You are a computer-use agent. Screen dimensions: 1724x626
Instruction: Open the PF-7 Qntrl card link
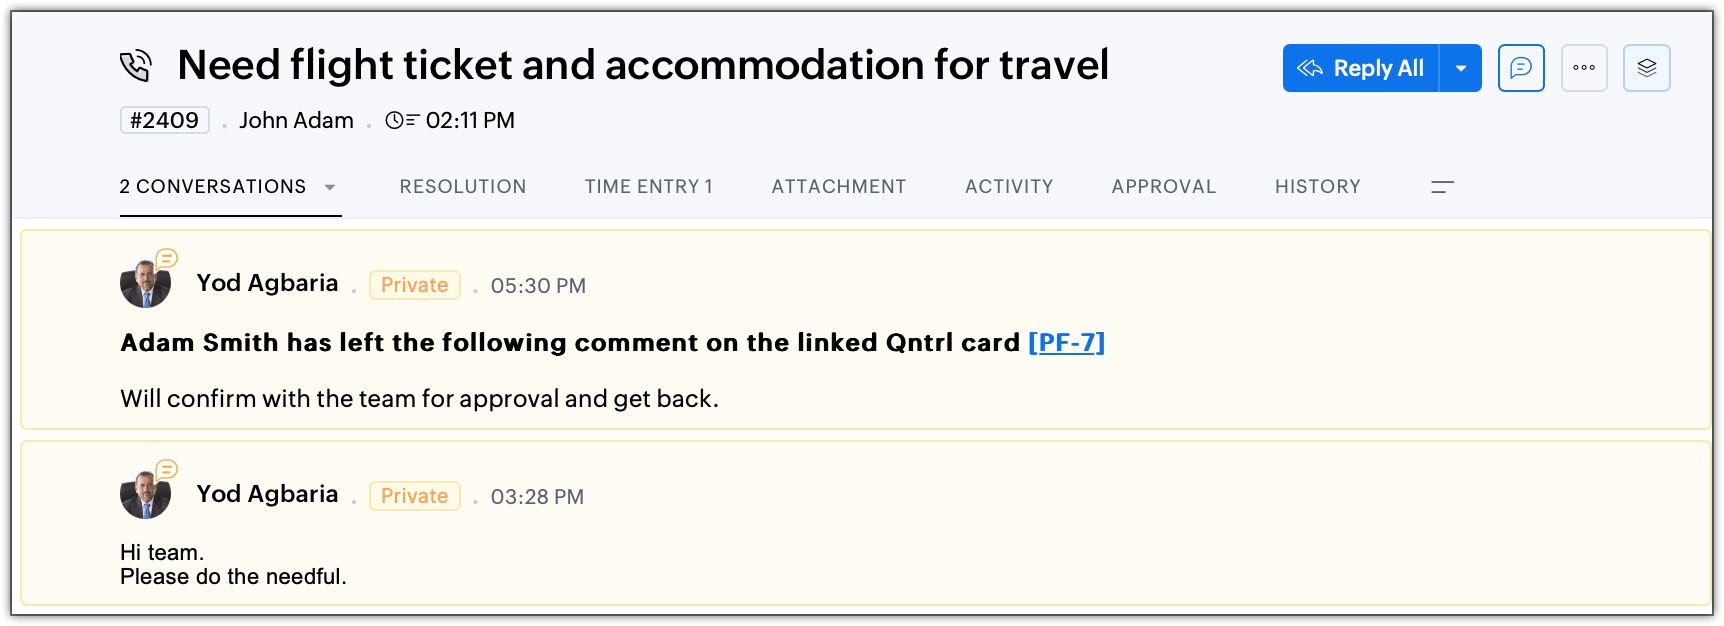coord(1066,343)
